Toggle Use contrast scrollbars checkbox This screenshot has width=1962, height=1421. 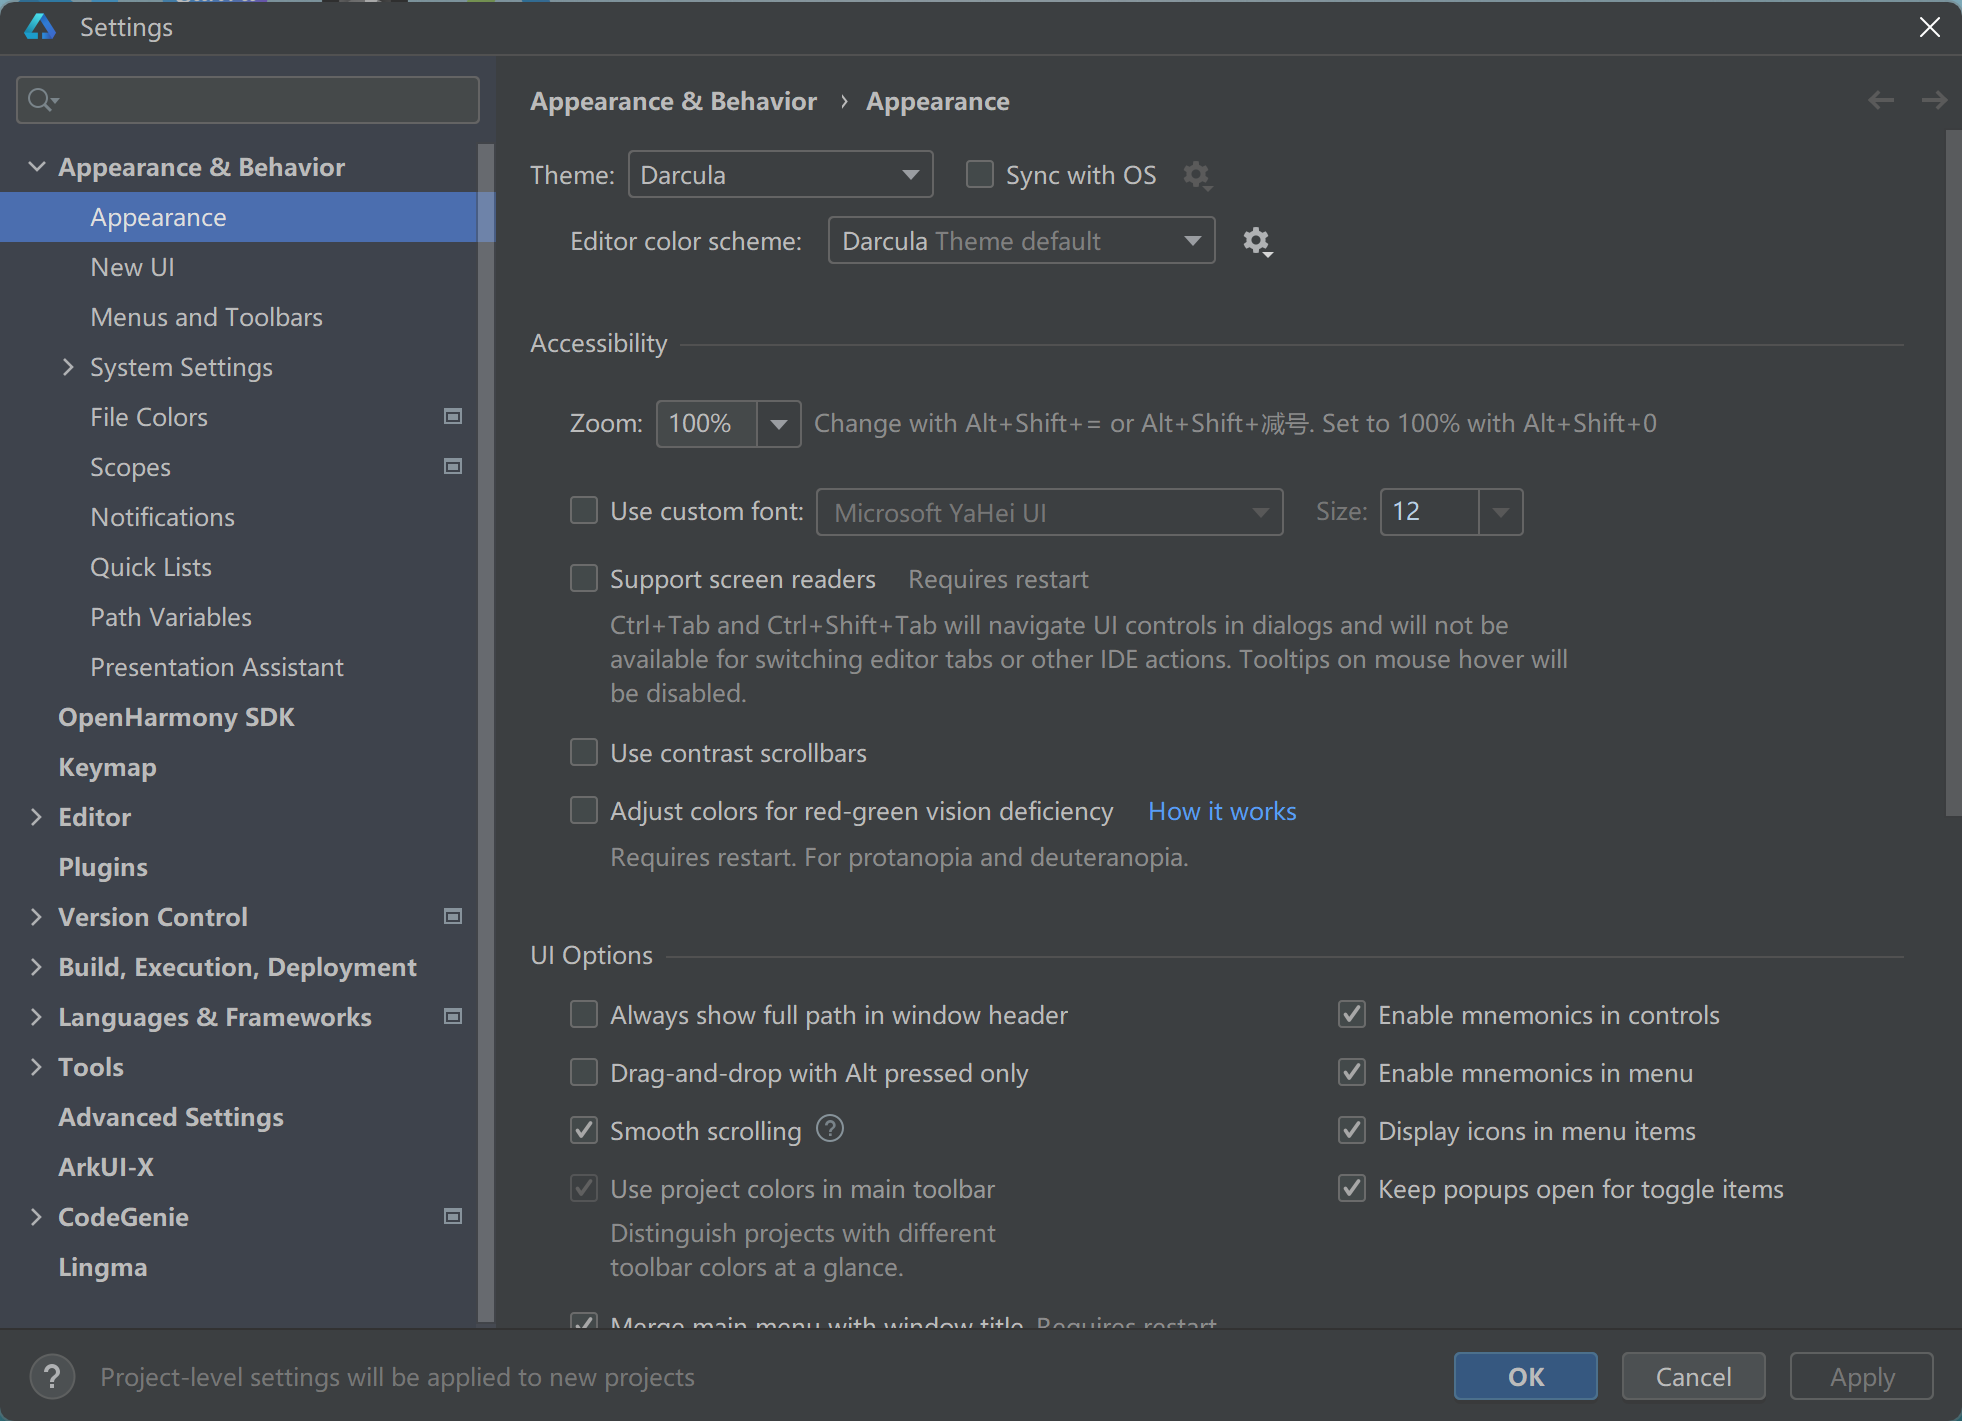click(584, 752)
